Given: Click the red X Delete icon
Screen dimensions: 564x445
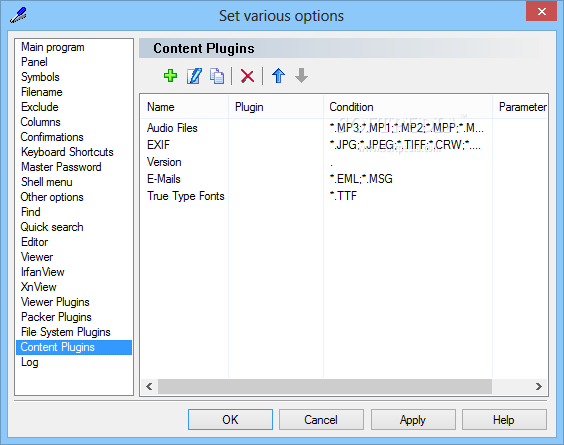Looking at the screenshot, I should (247, 76).
